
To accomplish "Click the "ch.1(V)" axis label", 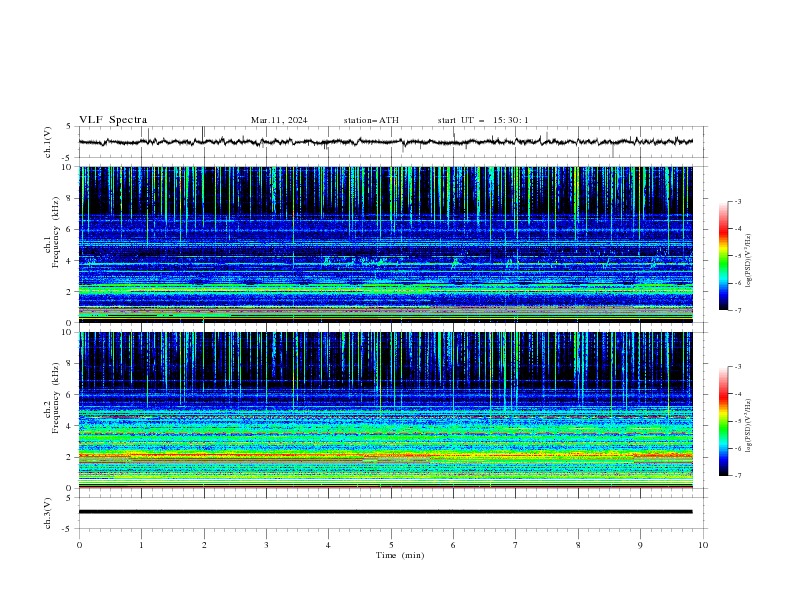I will pyautogui.click(x=48, y=142).
